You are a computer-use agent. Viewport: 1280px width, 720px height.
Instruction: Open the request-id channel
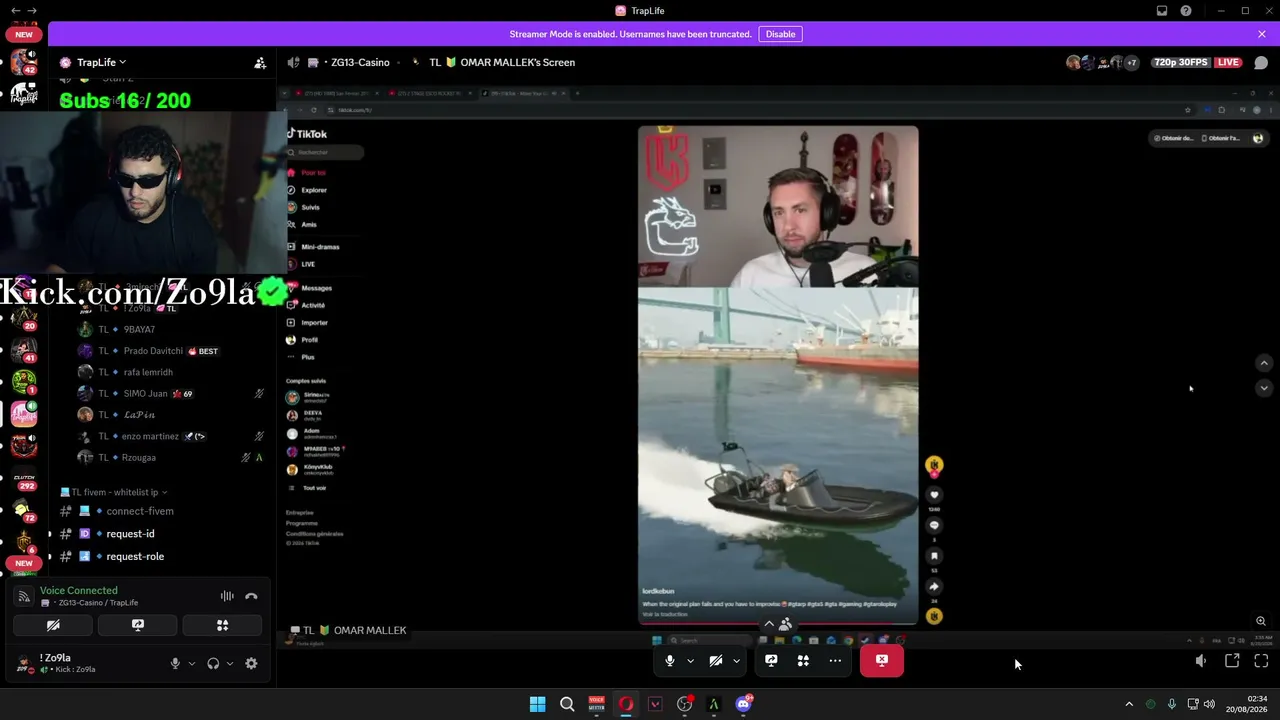[x=130, y=534]
